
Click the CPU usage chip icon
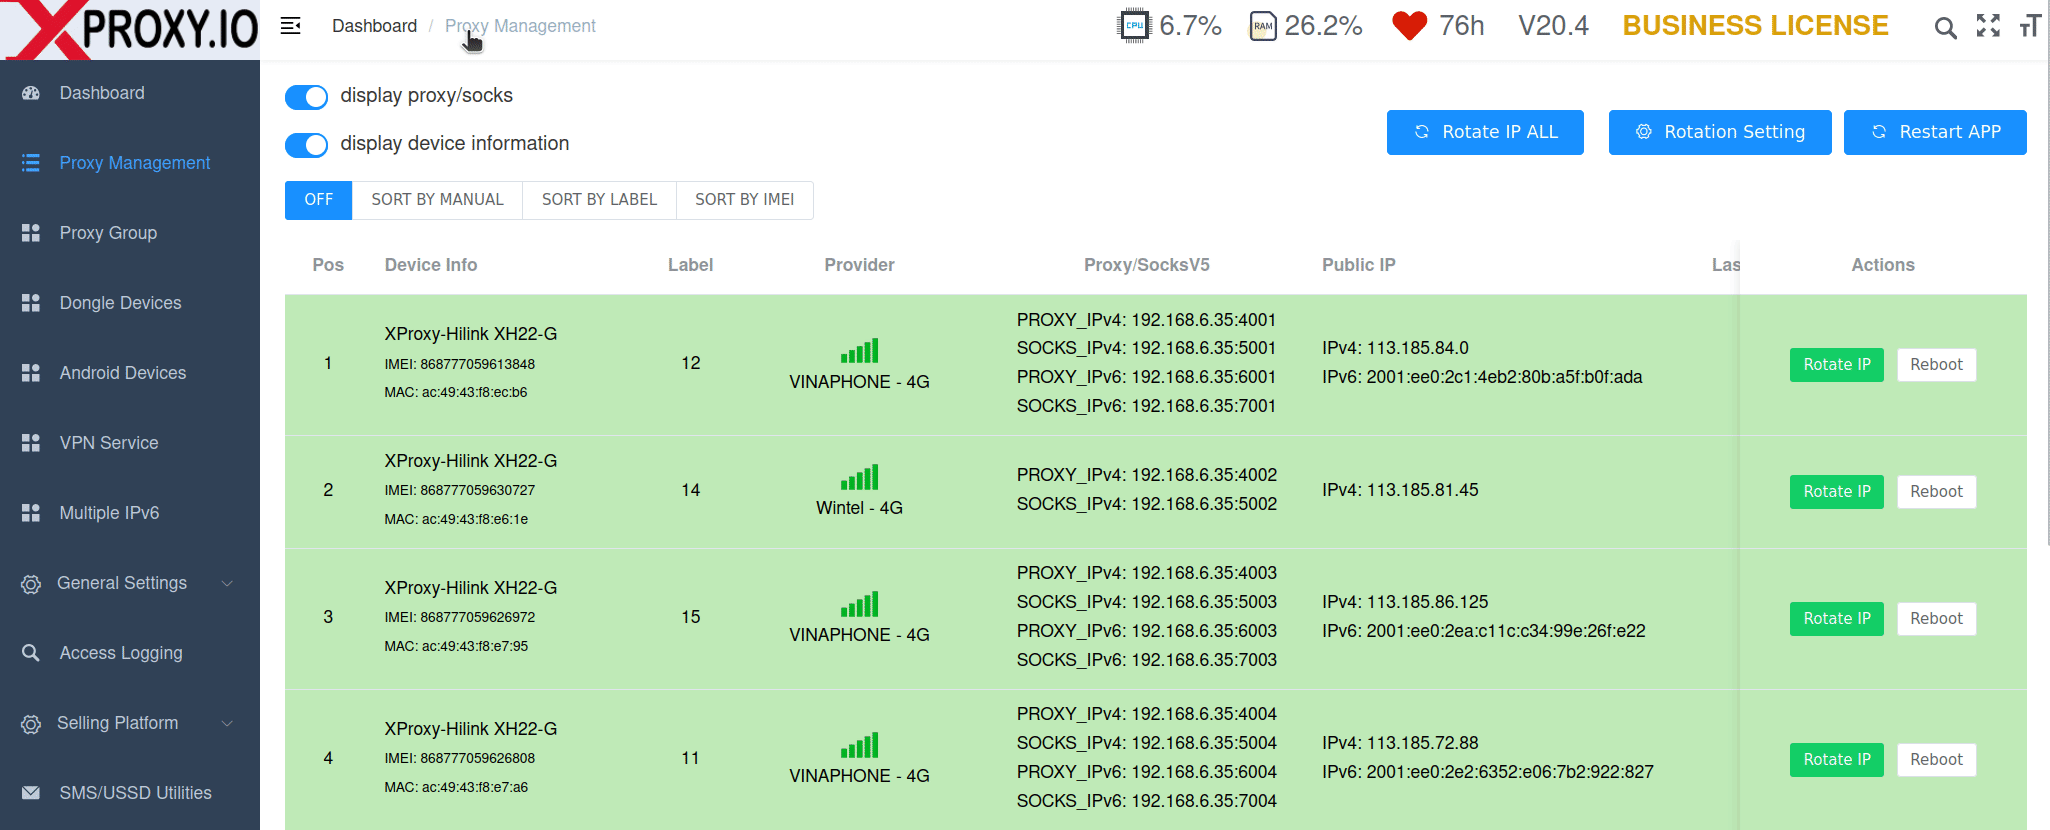[1134, 26]
